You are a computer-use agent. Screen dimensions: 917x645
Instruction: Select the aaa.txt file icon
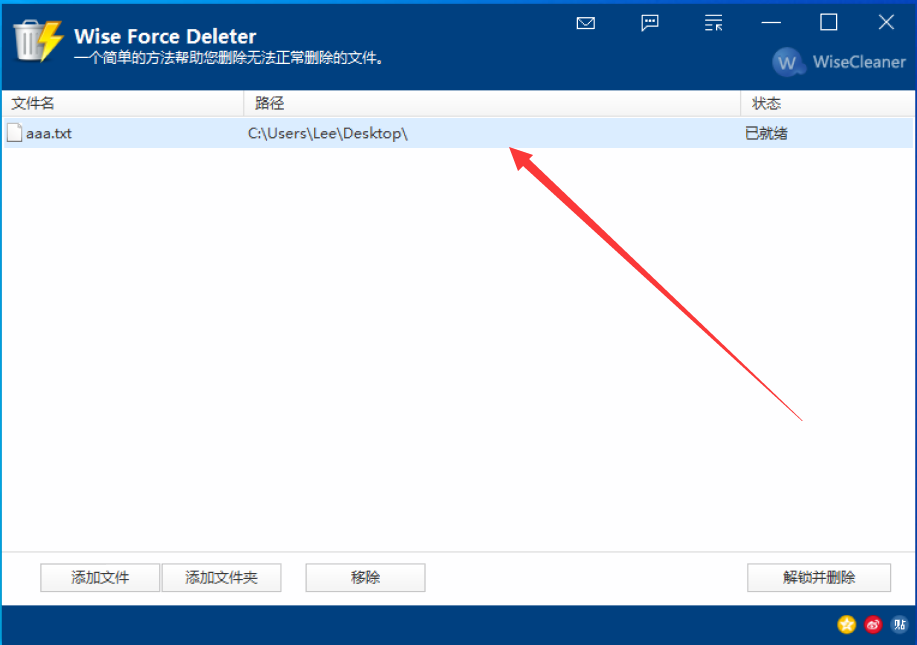coord(15,133)
